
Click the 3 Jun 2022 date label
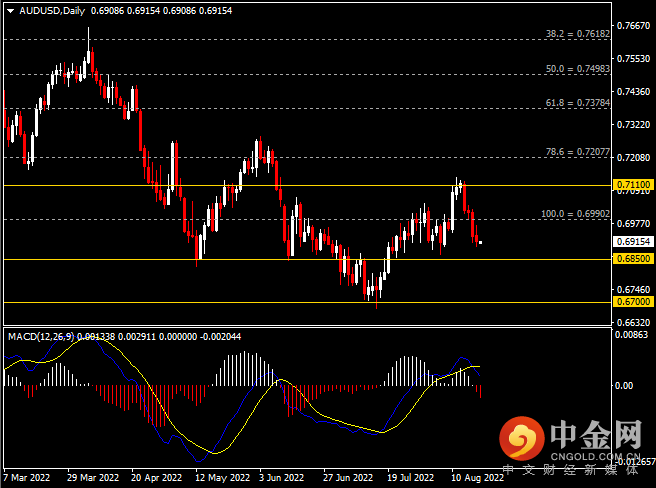pos(281,478)
